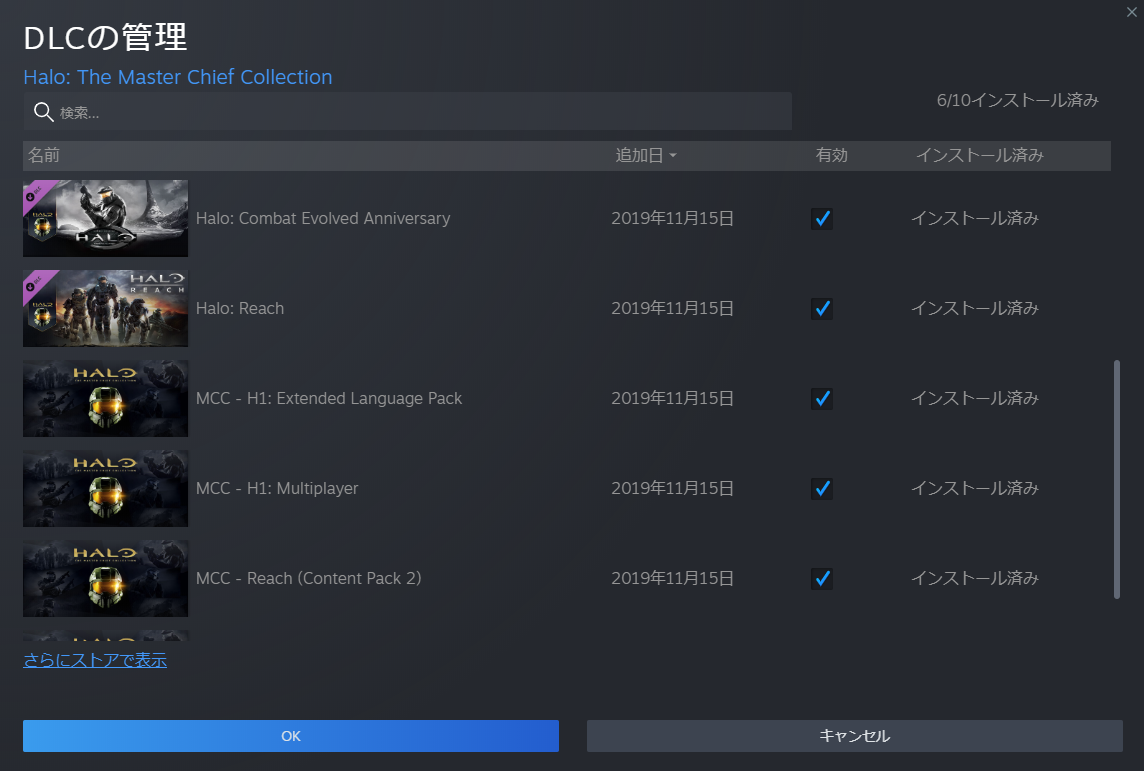Open Halo: The Master Chief Collection link
This screenshot has width=1144, height=771.
pyautogui.click(x=177, y=77)
